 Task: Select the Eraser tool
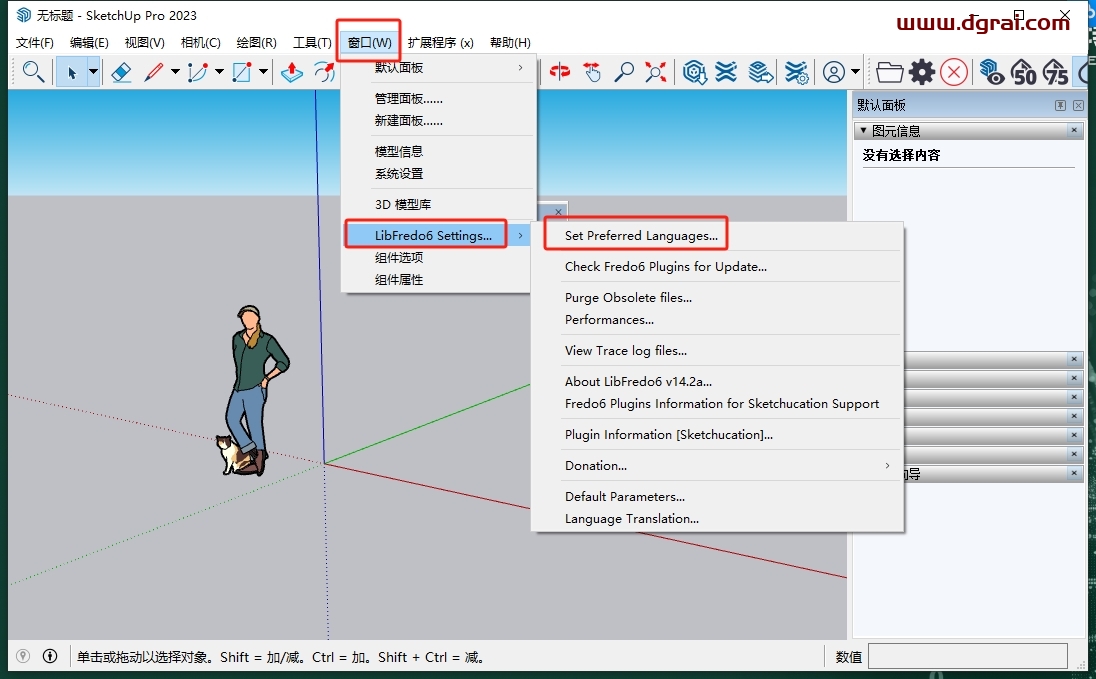121,72
